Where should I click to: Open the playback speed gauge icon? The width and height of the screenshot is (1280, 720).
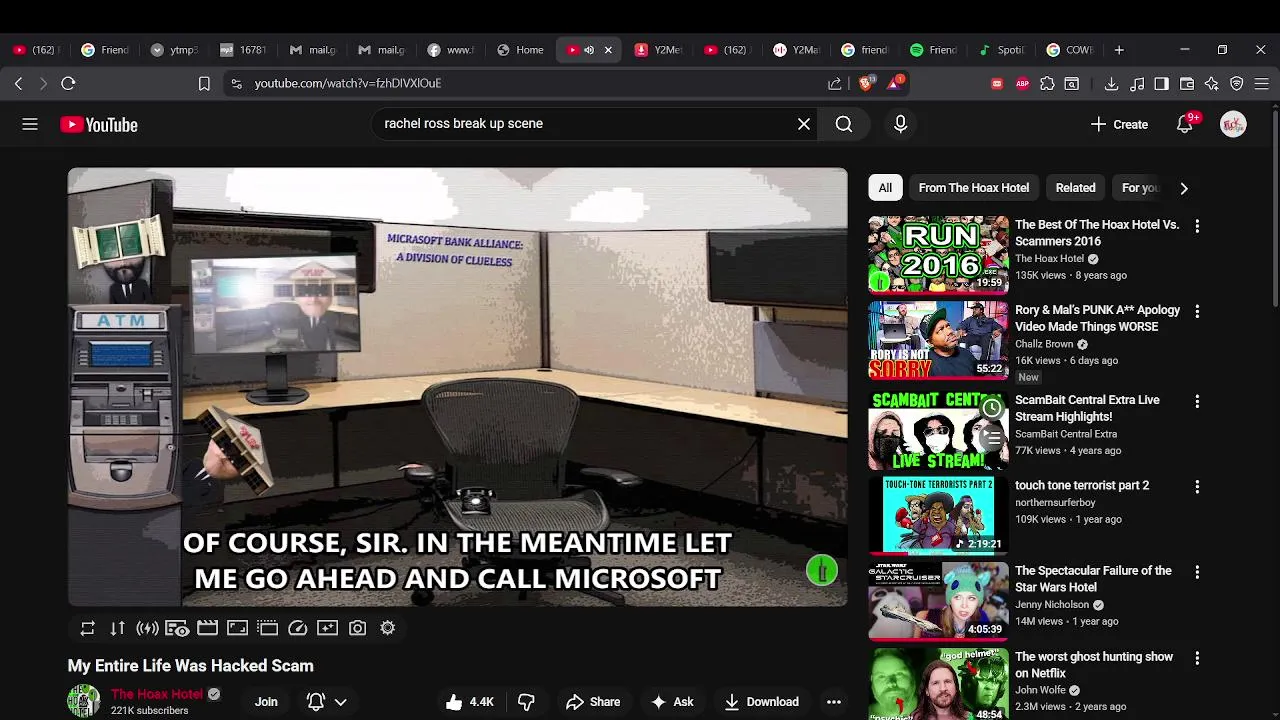click(298, 628)
